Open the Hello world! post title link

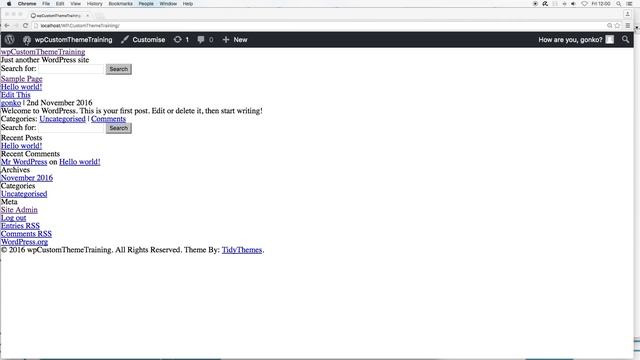coord(21,87)
